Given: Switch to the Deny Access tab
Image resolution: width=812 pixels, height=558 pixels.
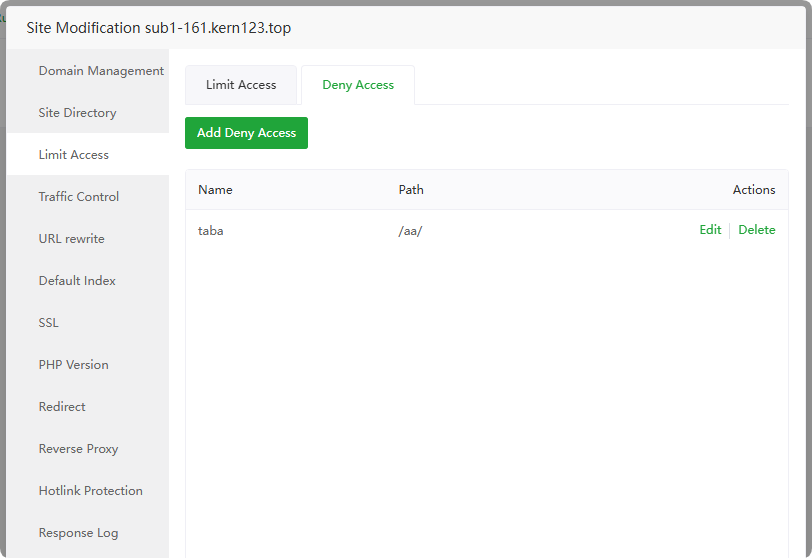Looking at the screenshot, I should tap(358, 85).
